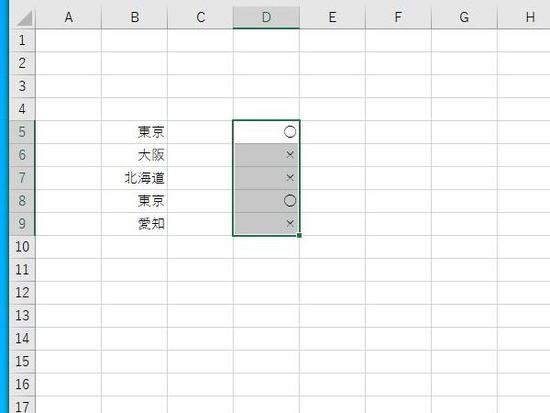
Task: Select cell B6 containing 大阪
Action: [134, 155]
